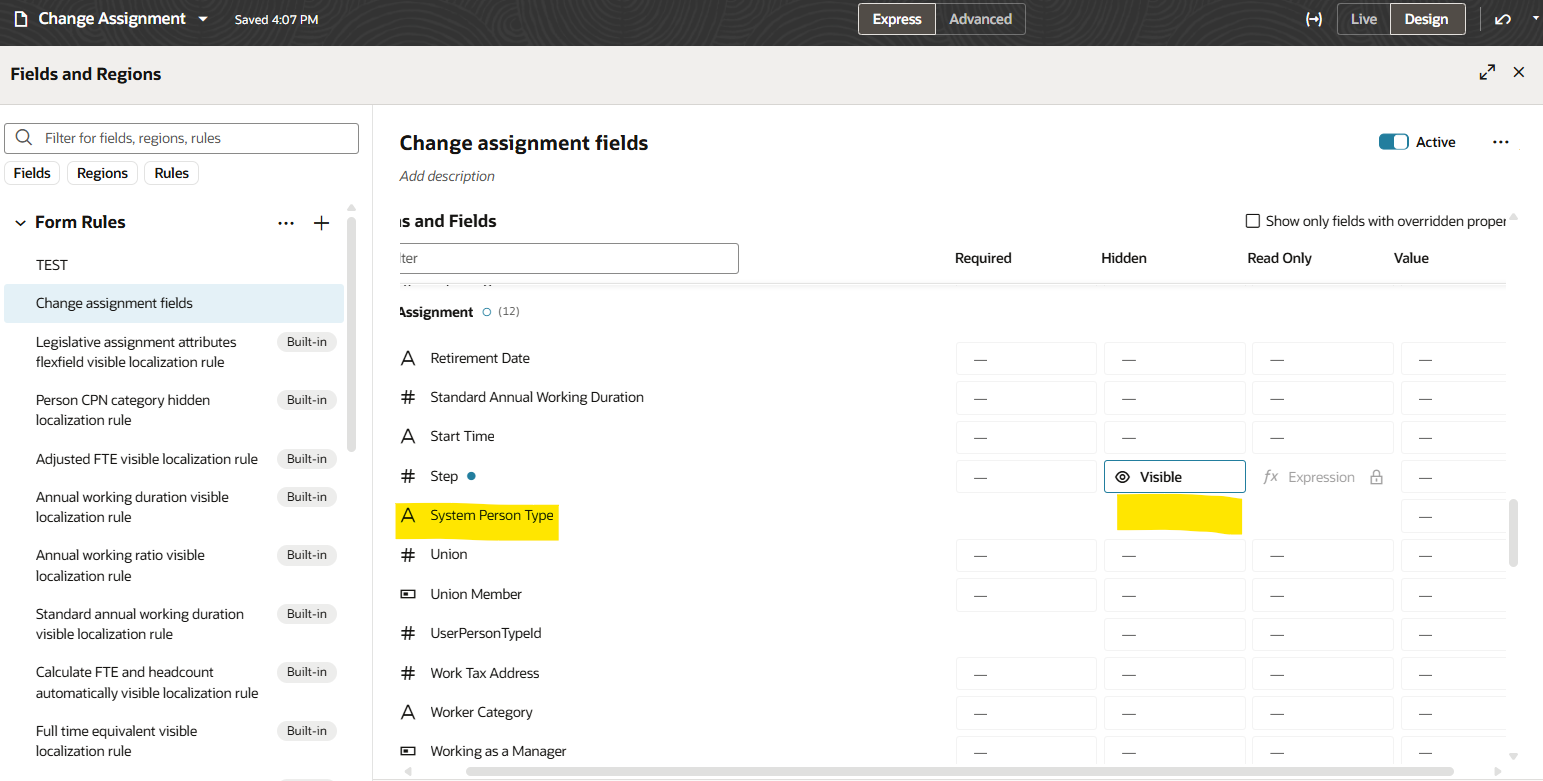The width and height of the screenshot is (1543, 781).
Task: Open the small dropdown arrow next to undo
Action: pos(1535,18)
